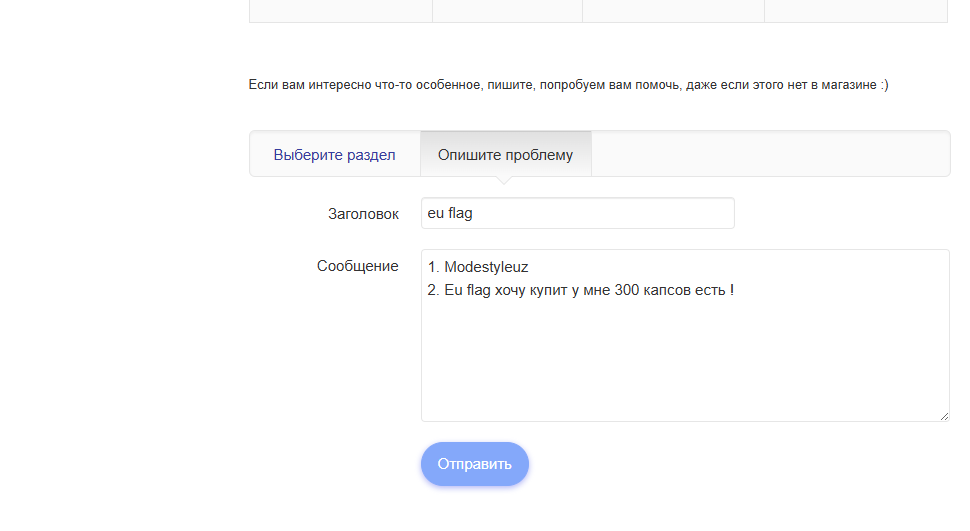Click the Отправить button

(474, 464)
